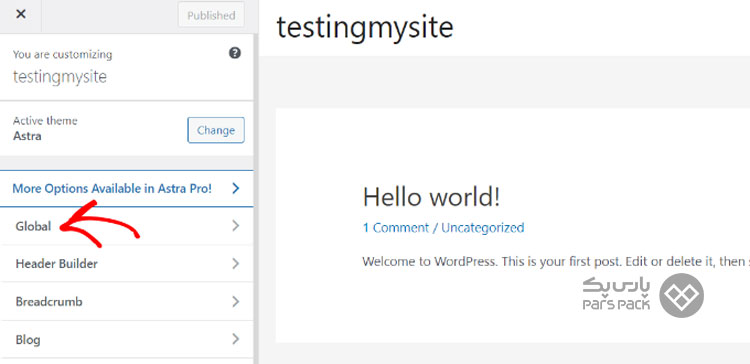Click the testingmysite site title in preview
Screen dimensions: 750x364
[365, 27]
